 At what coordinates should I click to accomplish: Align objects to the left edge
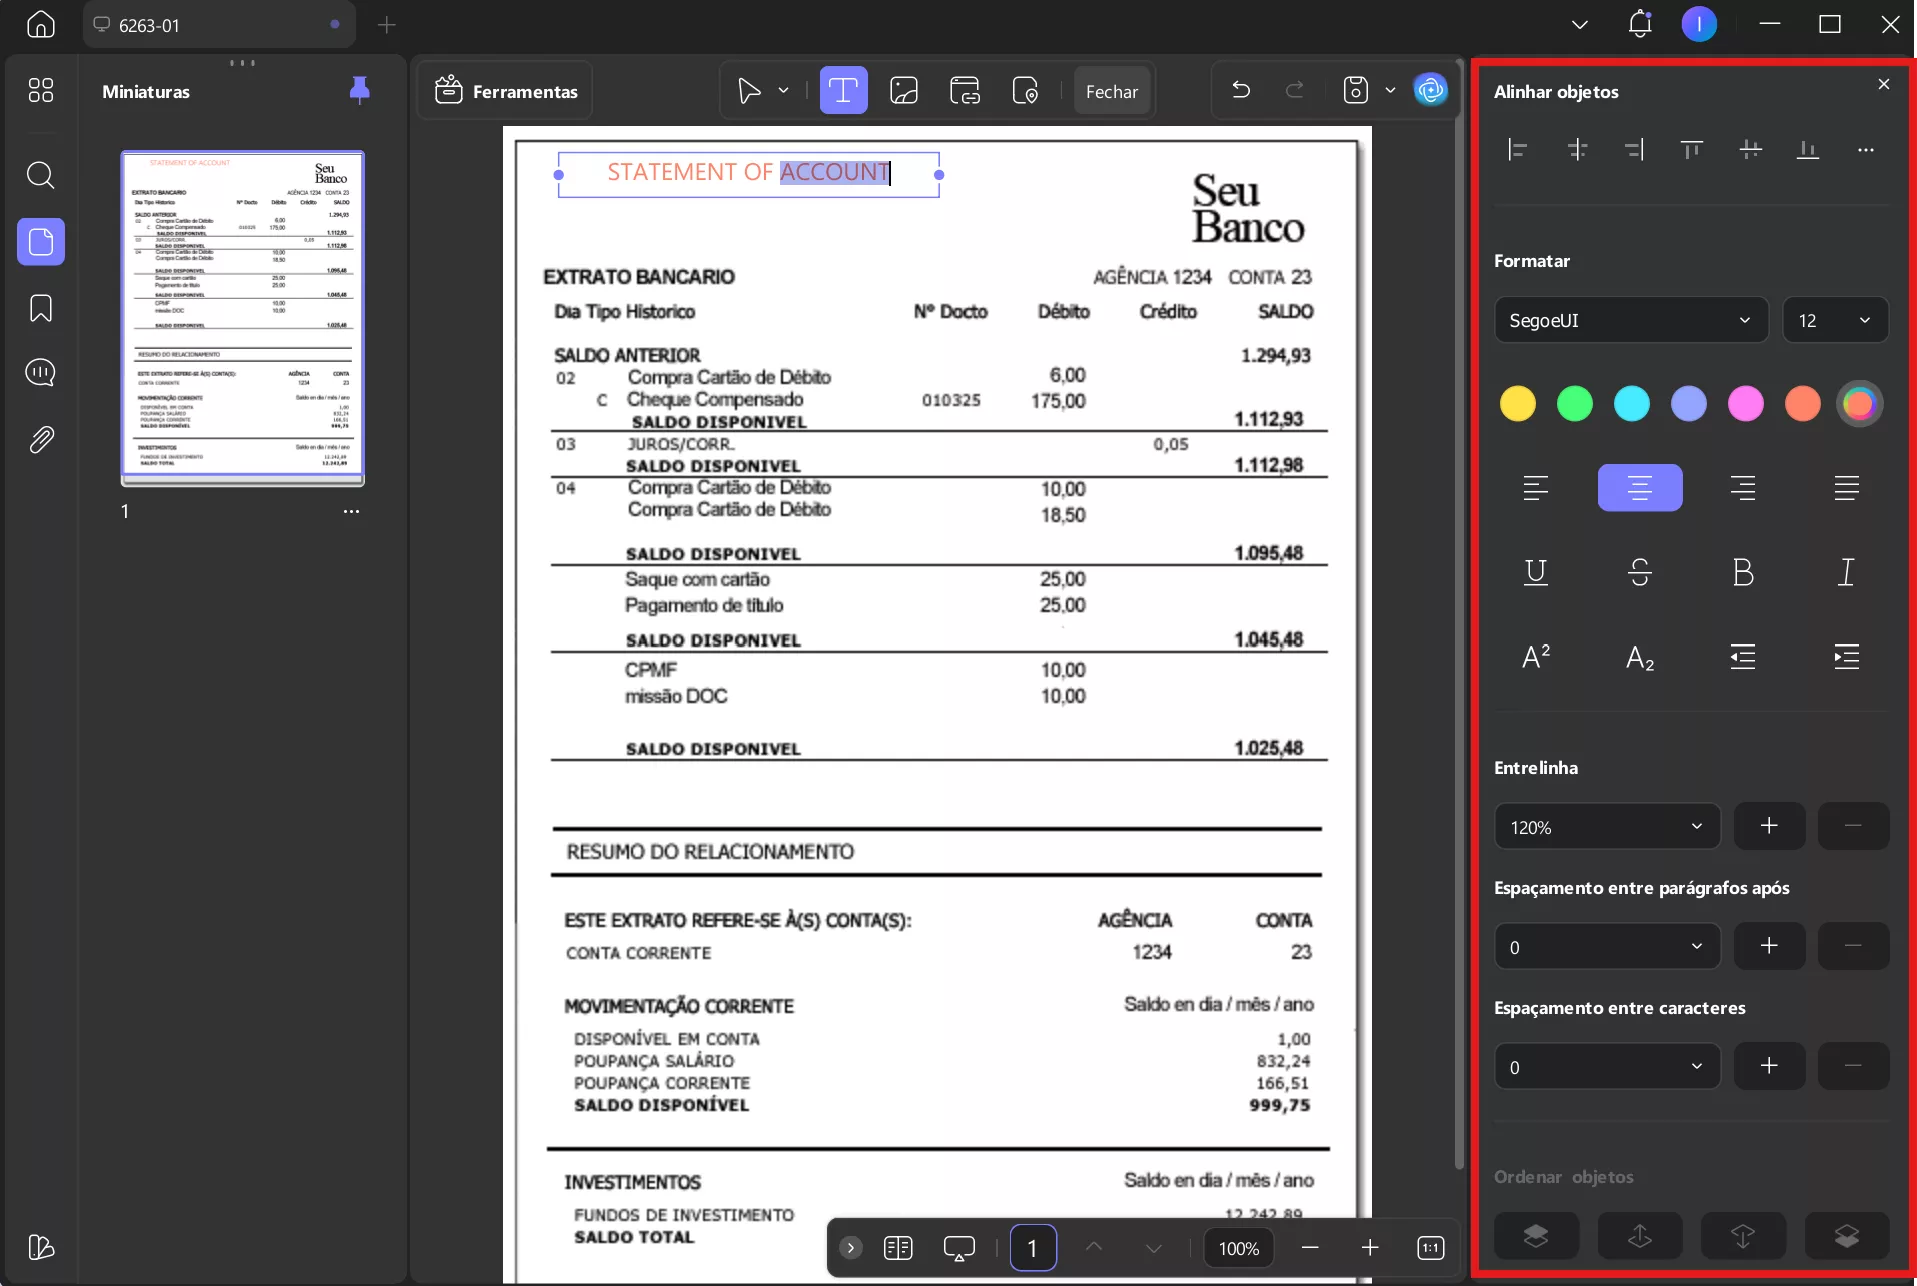[x=1517, y=150]
